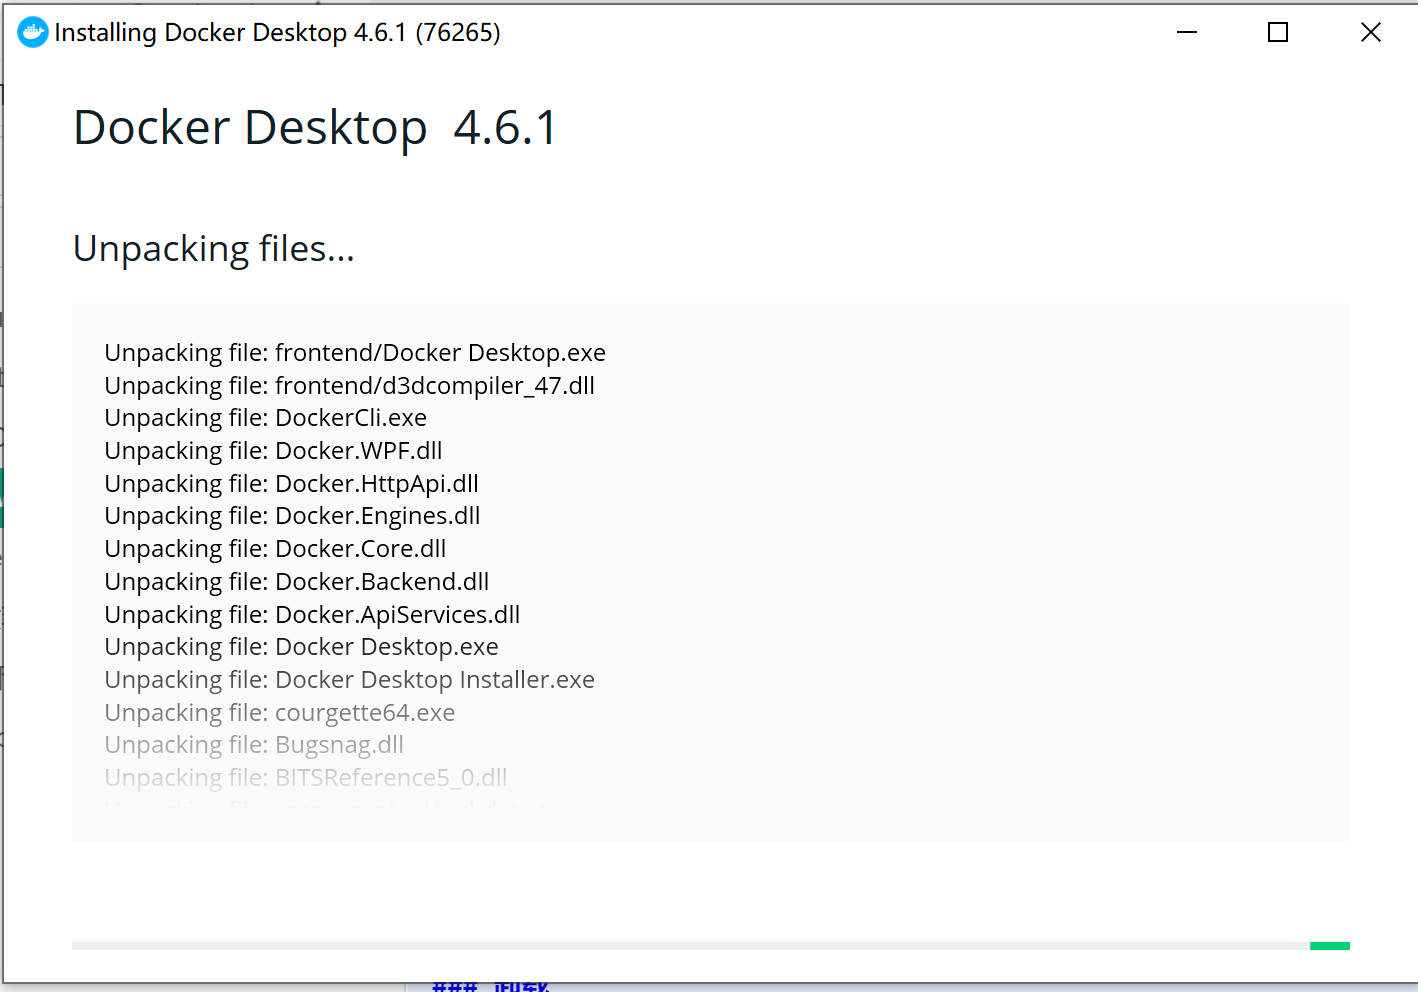Click the gray progress bar track
Viewport: 1418px width, 992px height.
click(691, 946)
